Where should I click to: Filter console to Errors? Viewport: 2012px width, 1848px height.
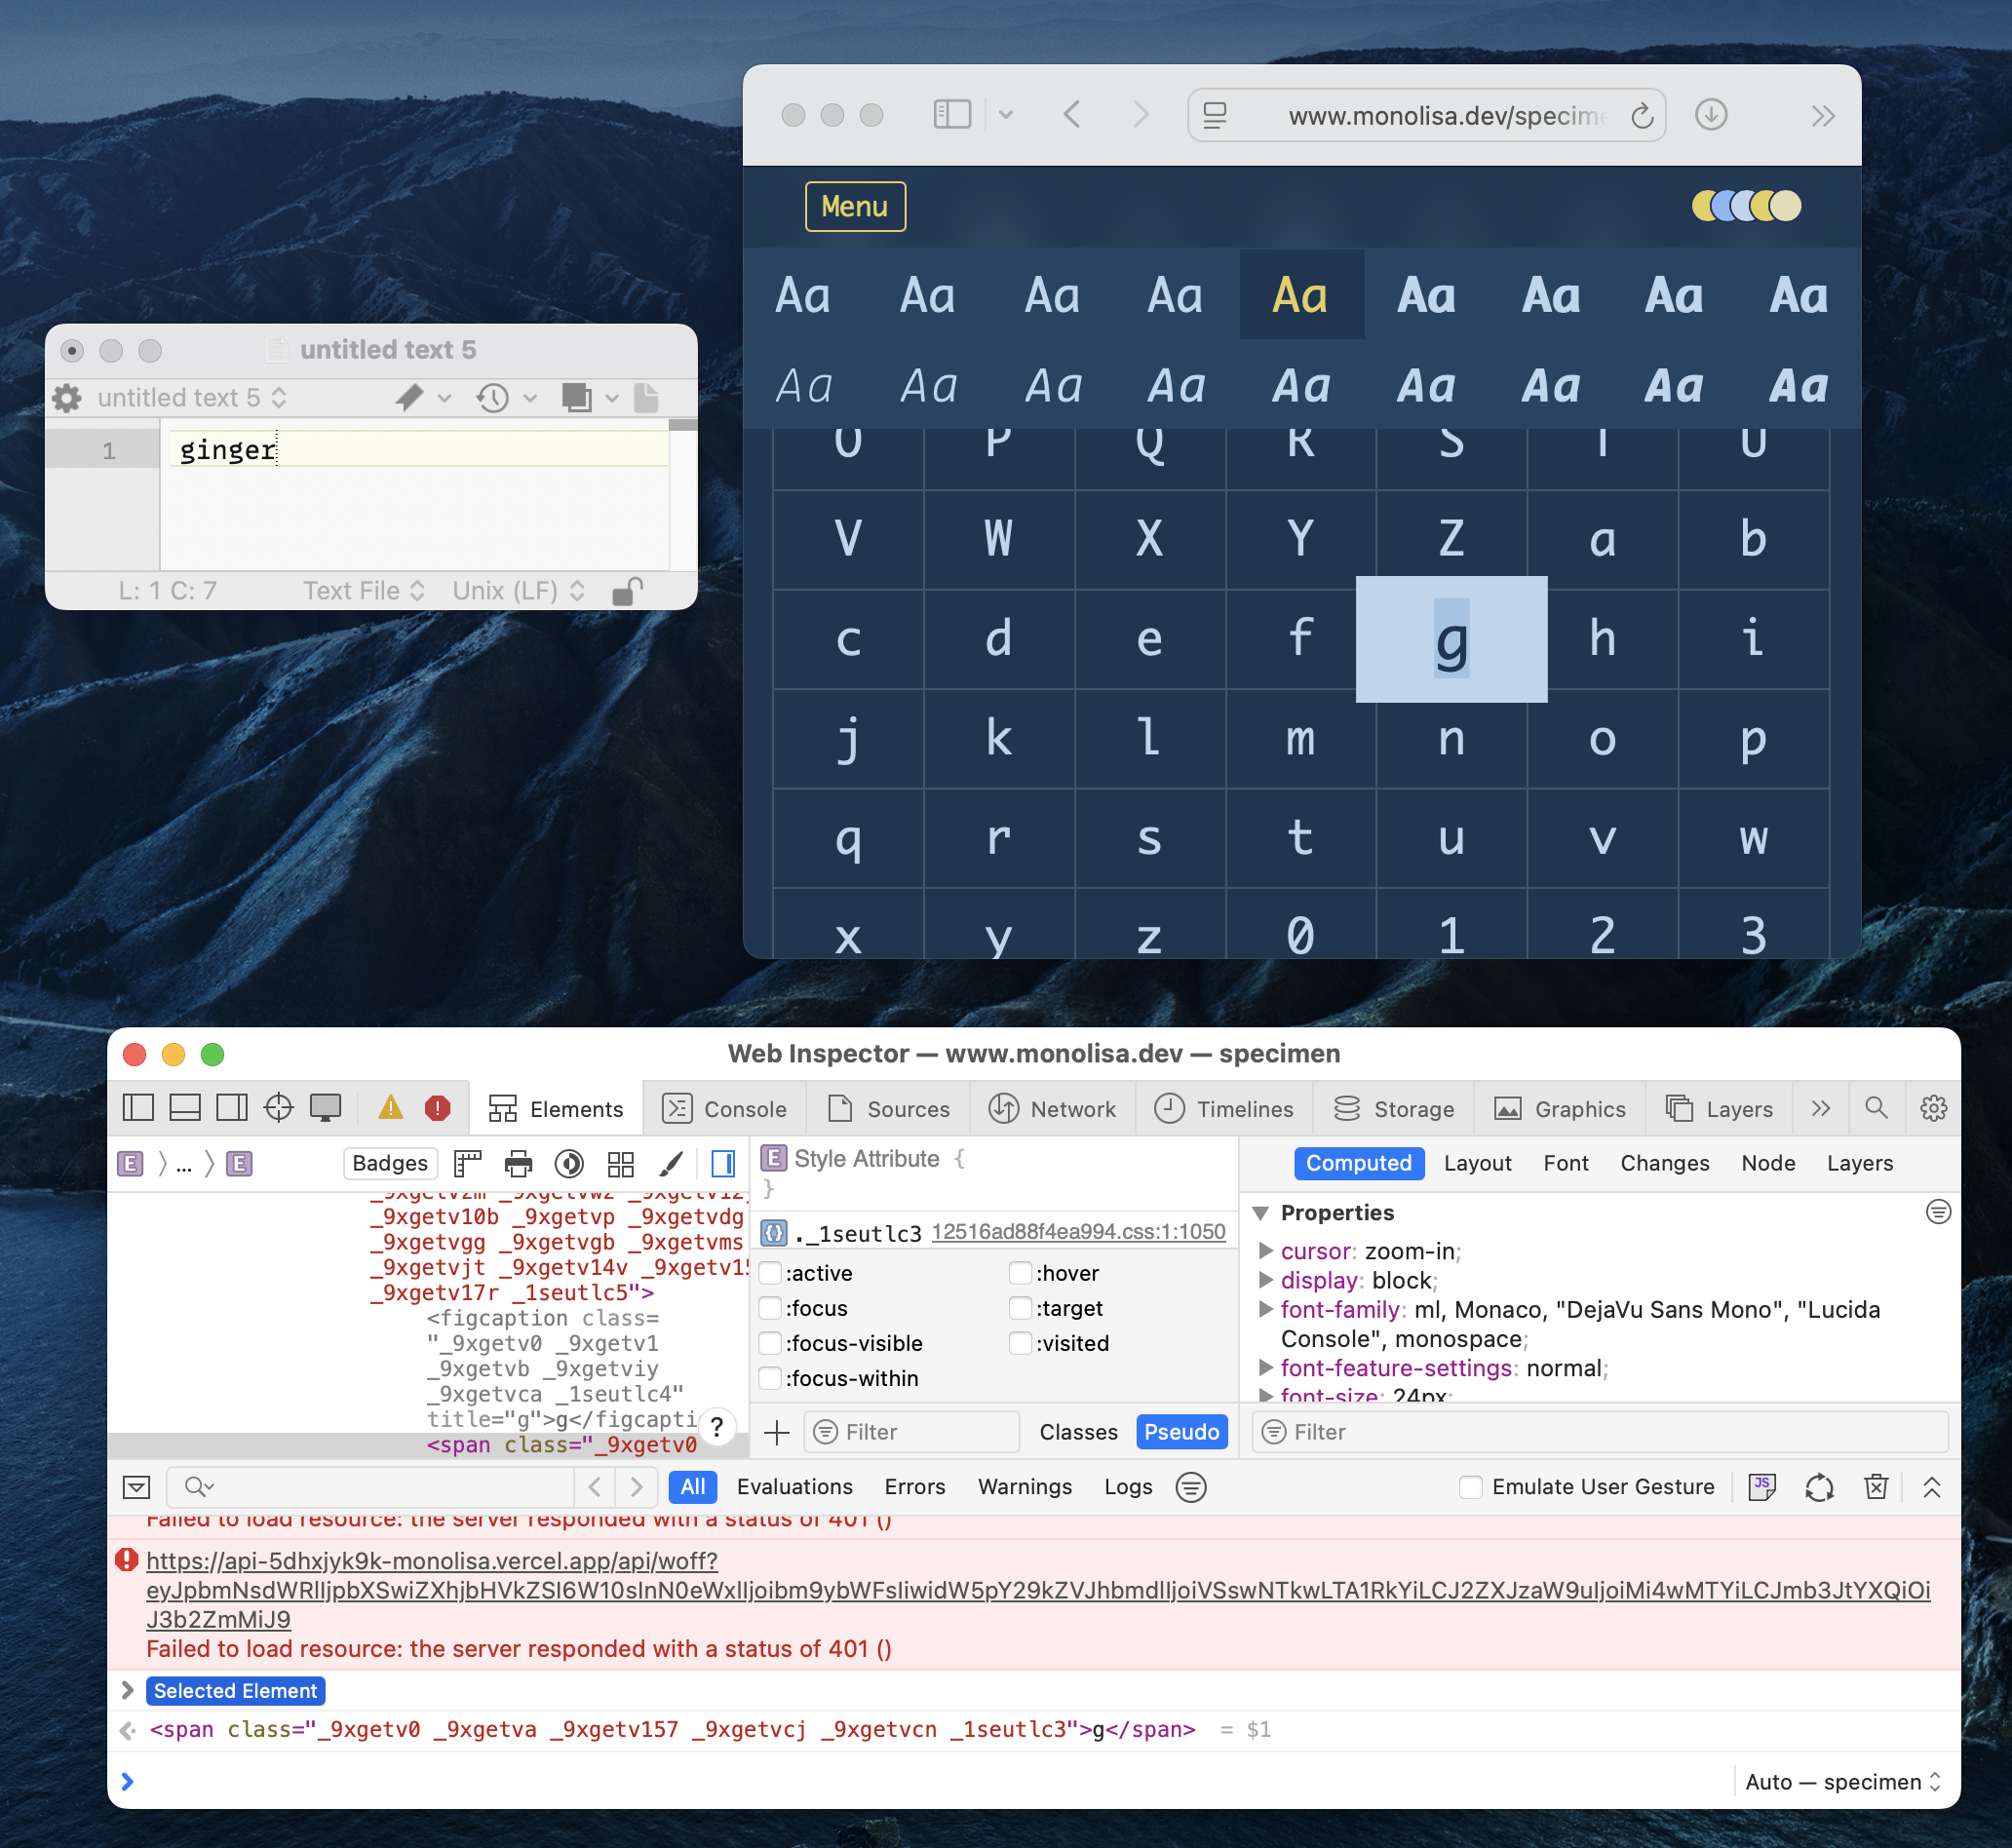[914, 1487]
